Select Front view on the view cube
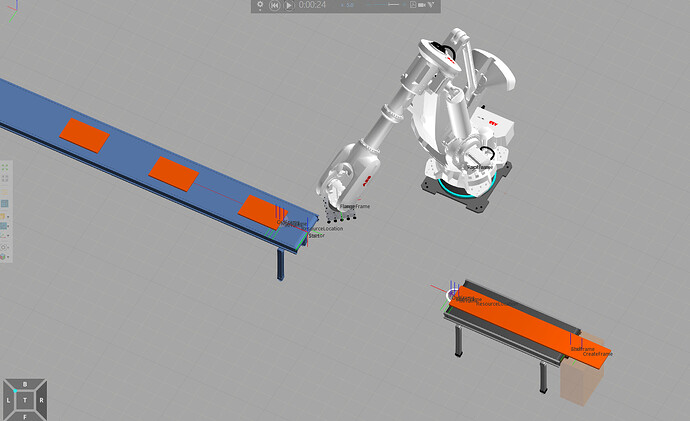This screenshot has width=690, height=421. 25,414
